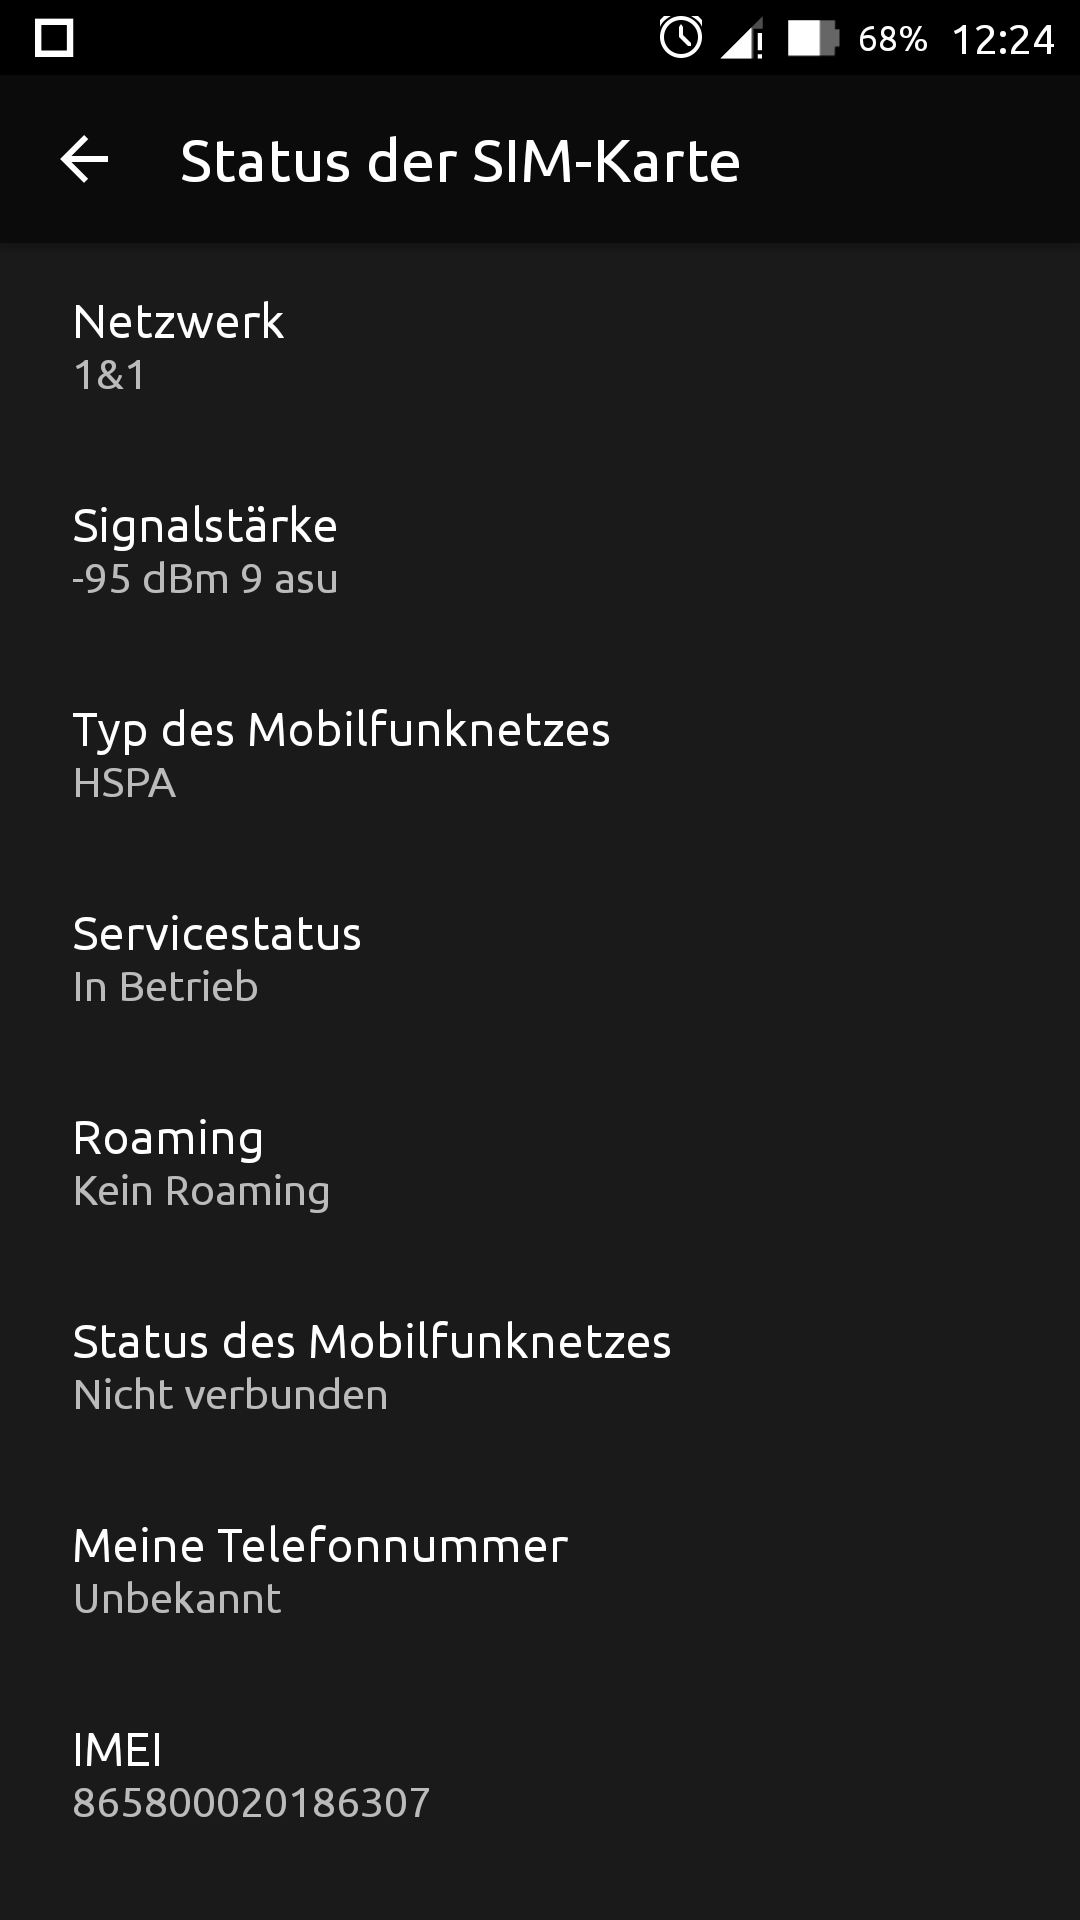1080x1920 pixels.
Task: Tap the alarm clock status icon
Action: pyautogui.click(x=681, y=38)
